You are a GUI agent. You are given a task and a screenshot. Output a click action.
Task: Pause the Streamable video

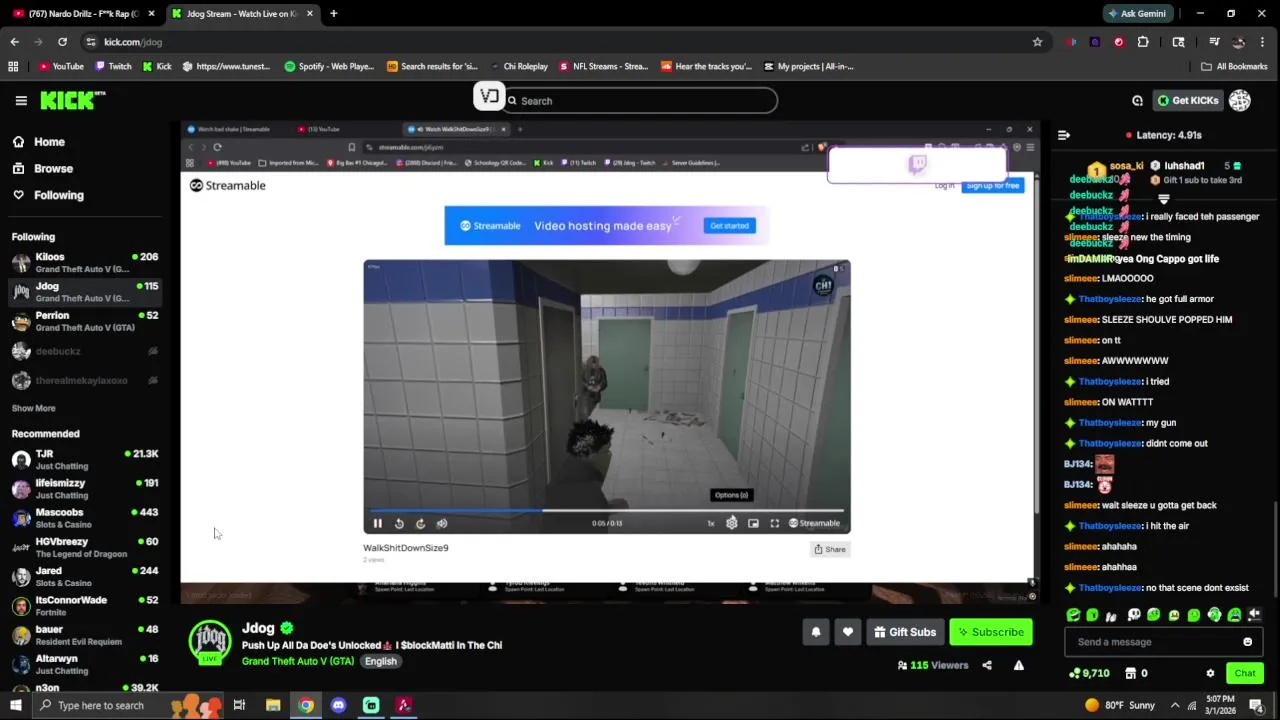click(377, 523)
